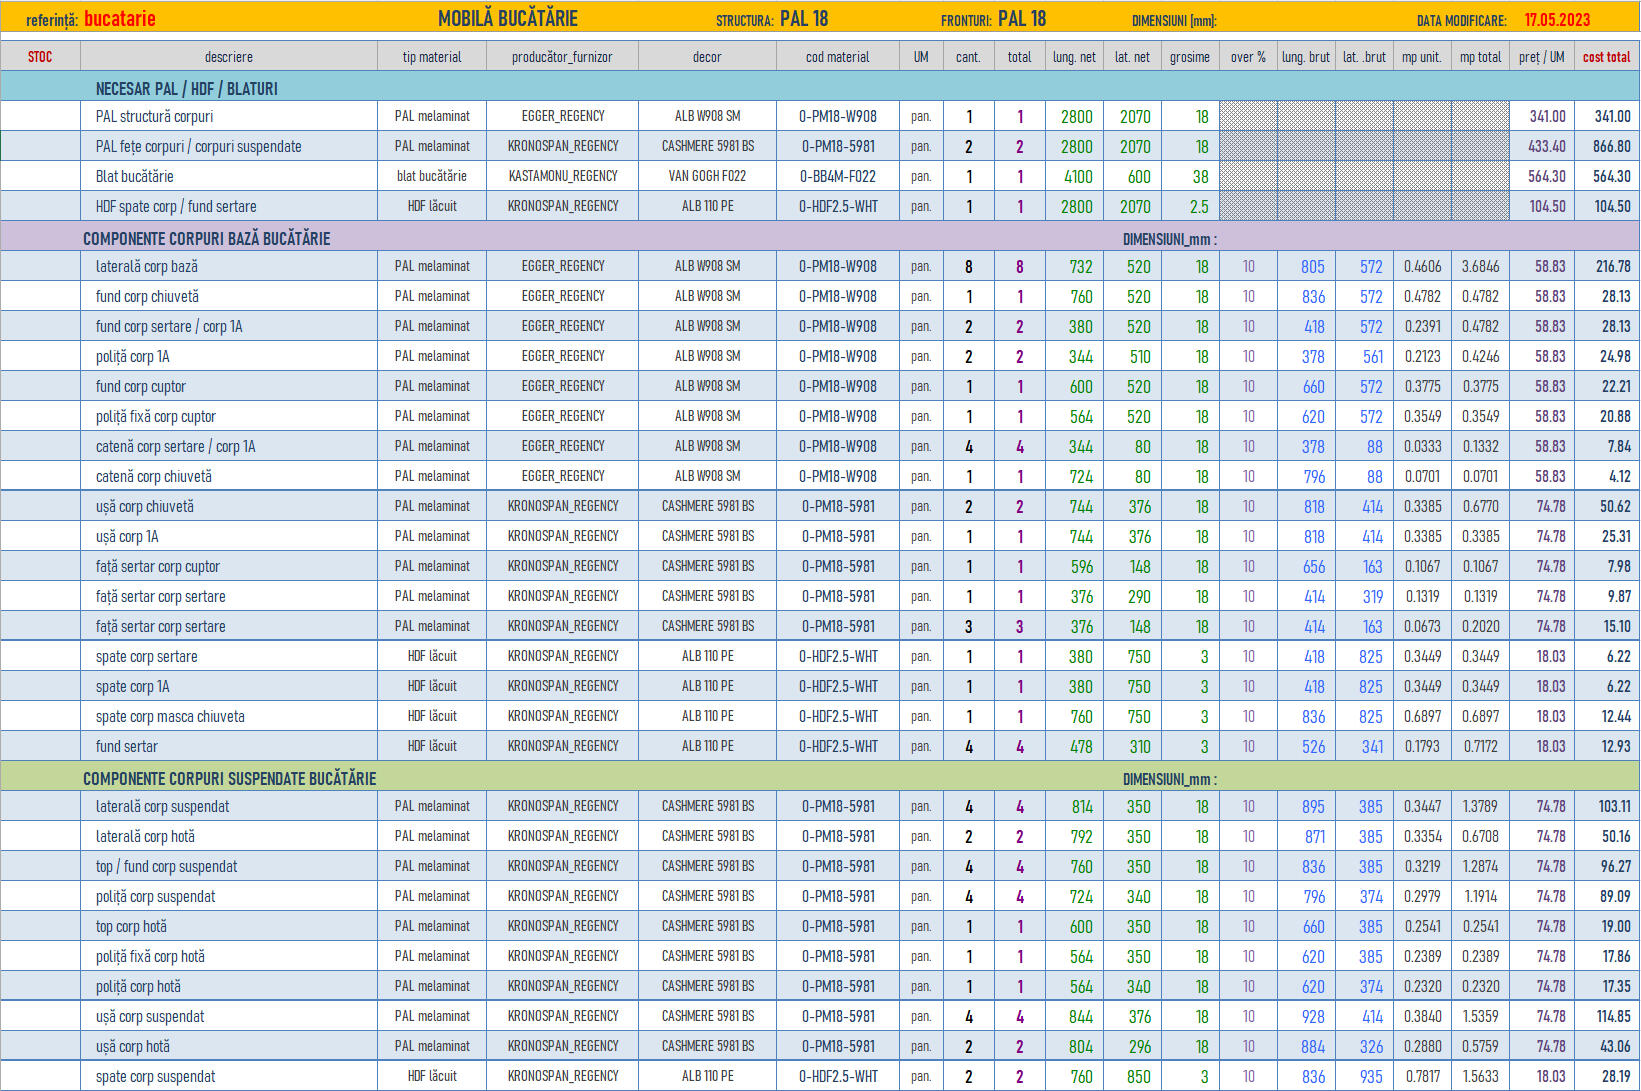Click the 'cost total' column header
1641x1091 pixels.
click(1606, 57)
